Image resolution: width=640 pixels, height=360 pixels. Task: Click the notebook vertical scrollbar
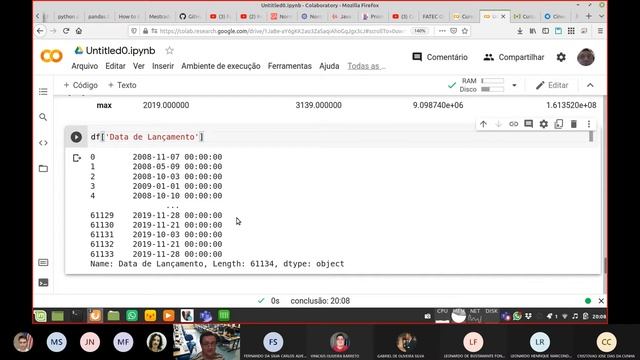[604, 265]
